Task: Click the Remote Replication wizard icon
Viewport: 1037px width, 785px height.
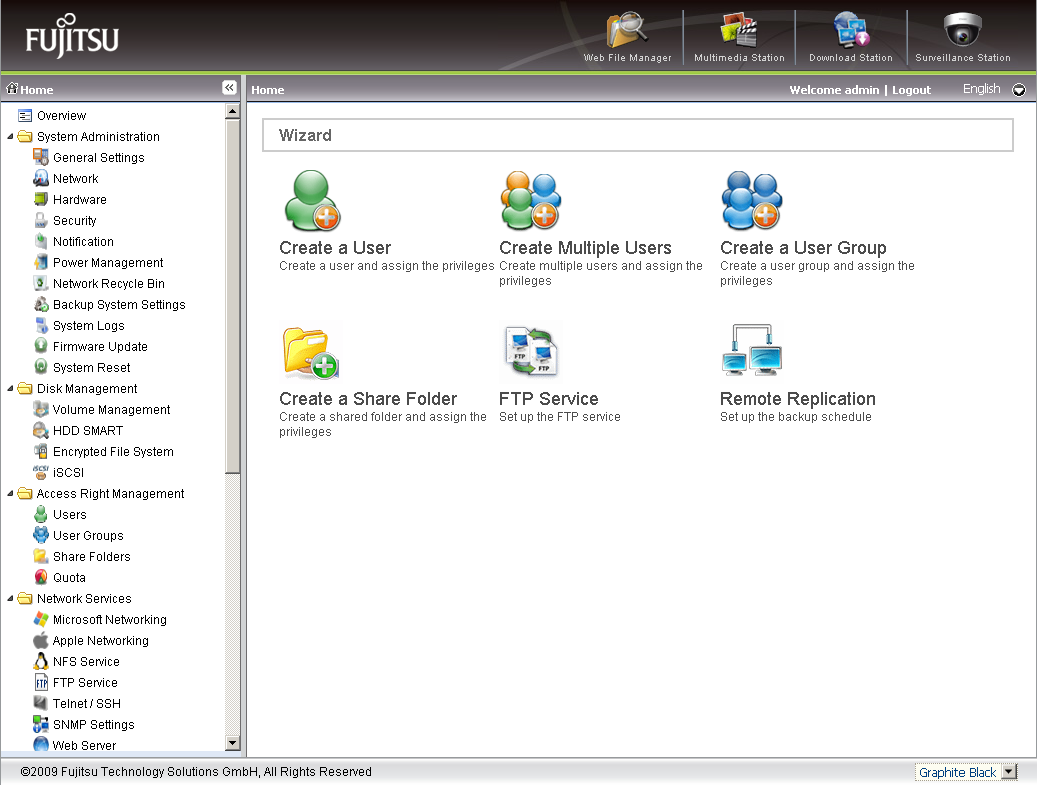Action: point(751,352)
